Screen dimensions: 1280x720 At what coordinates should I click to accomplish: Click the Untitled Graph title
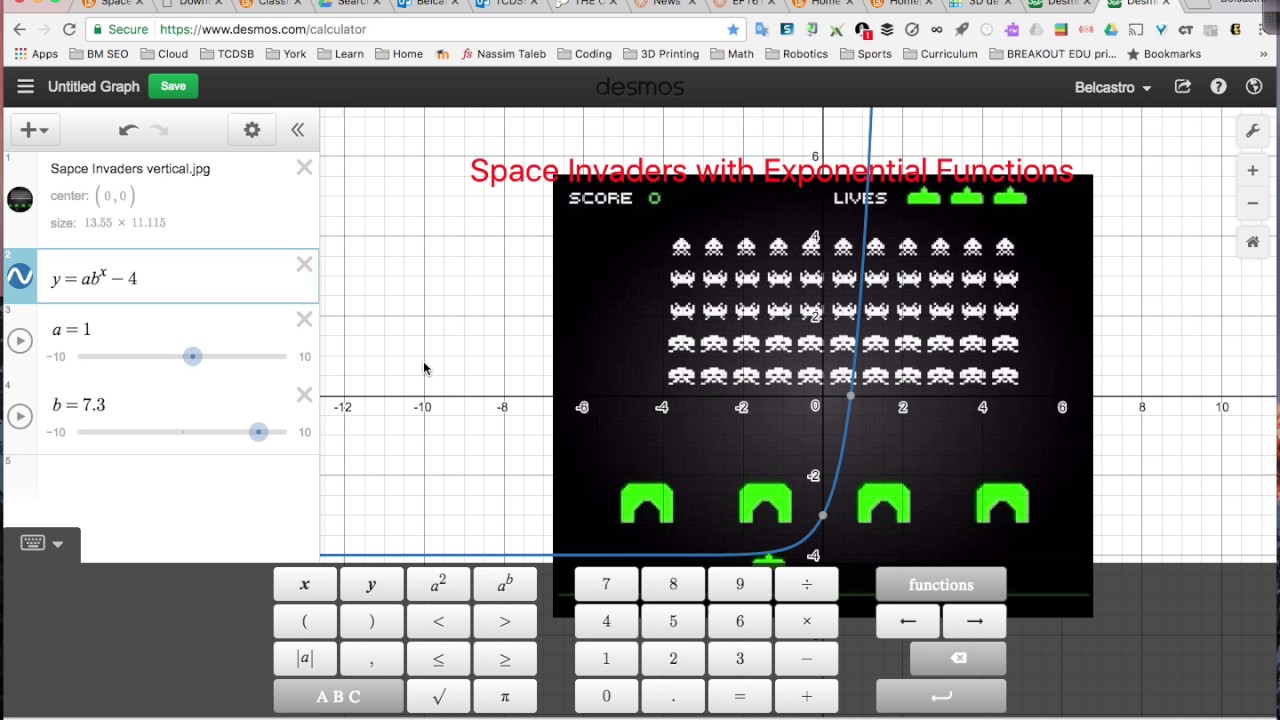coord(94,87)
